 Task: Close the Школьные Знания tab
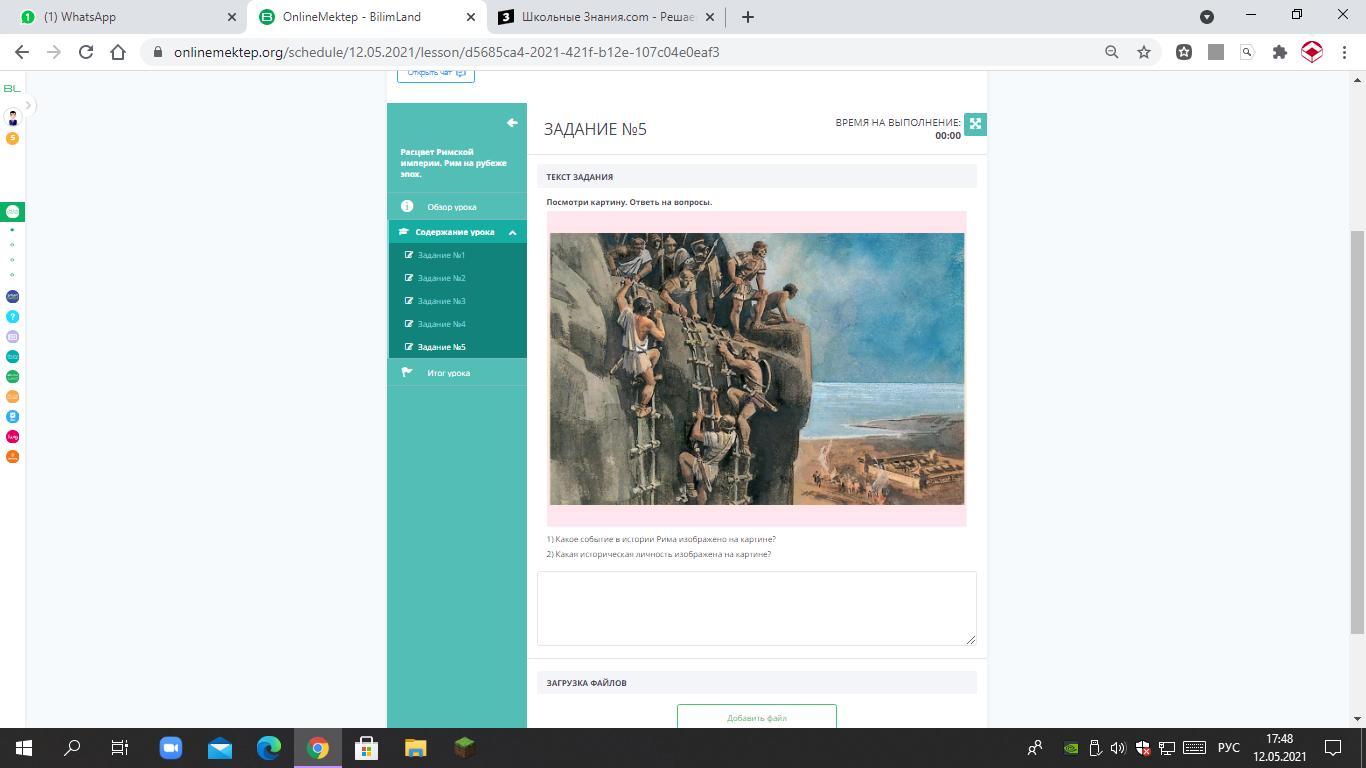710,17
